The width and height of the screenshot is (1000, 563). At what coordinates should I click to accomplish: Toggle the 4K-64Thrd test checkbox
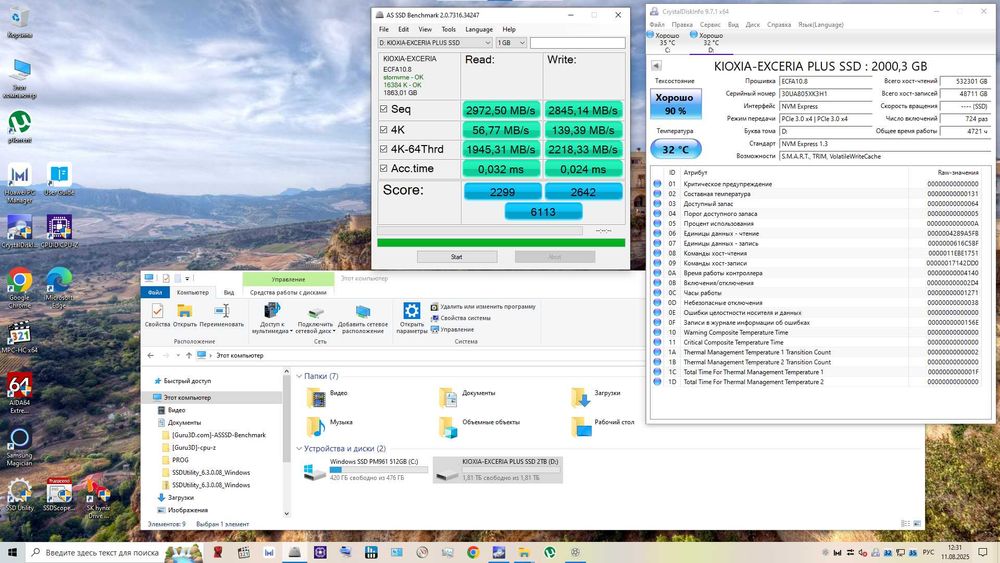coord(383,149)
